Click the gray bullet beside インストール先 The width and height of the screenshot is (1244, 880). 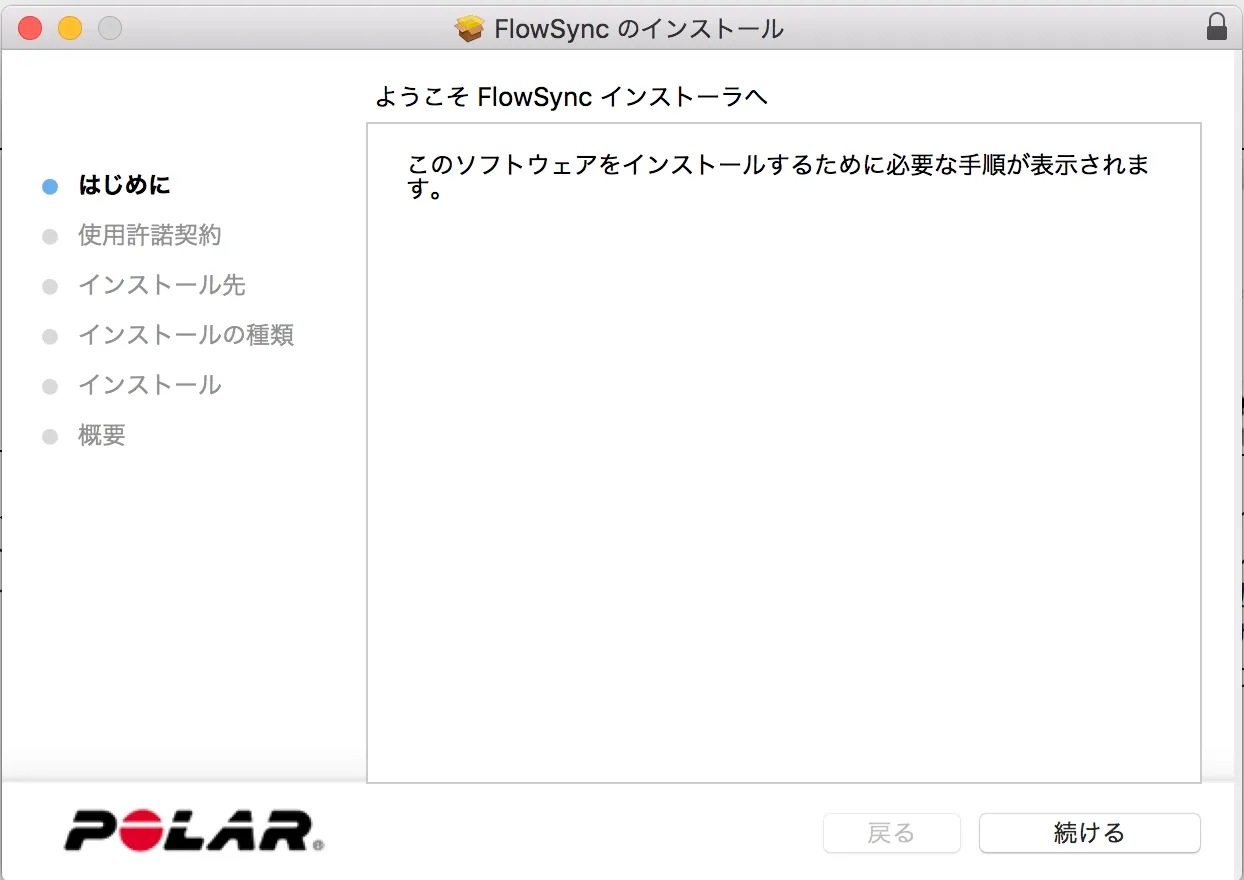tap(50, 286)
